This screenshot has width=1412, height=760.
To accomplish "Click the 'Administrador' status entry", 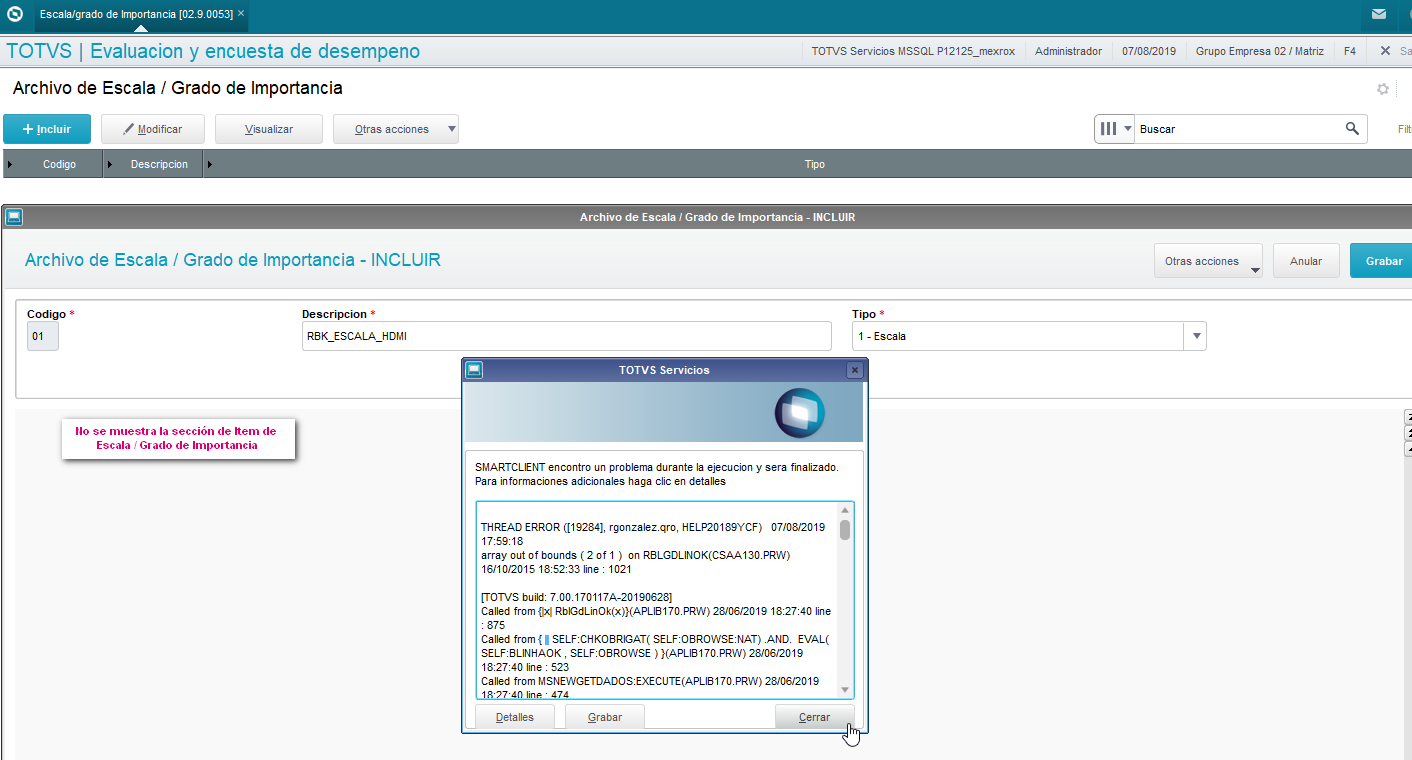I will pyautogui.click(x=1068, y=51).
